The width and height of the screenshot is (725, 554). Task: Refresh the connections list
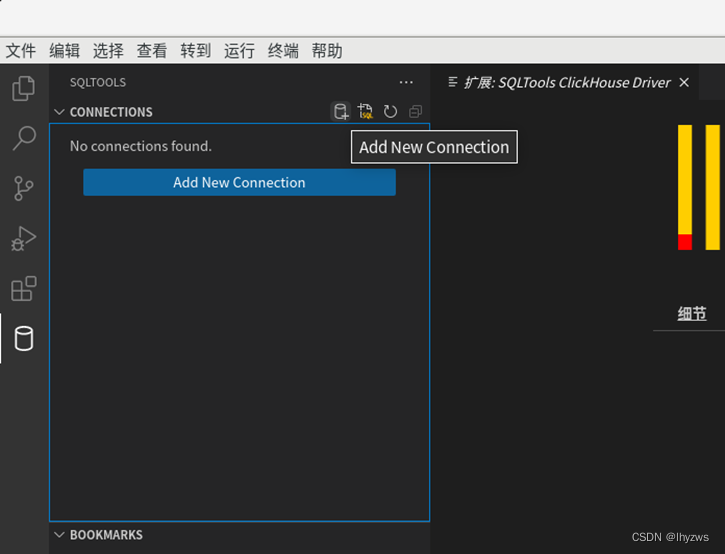point(390,111)
